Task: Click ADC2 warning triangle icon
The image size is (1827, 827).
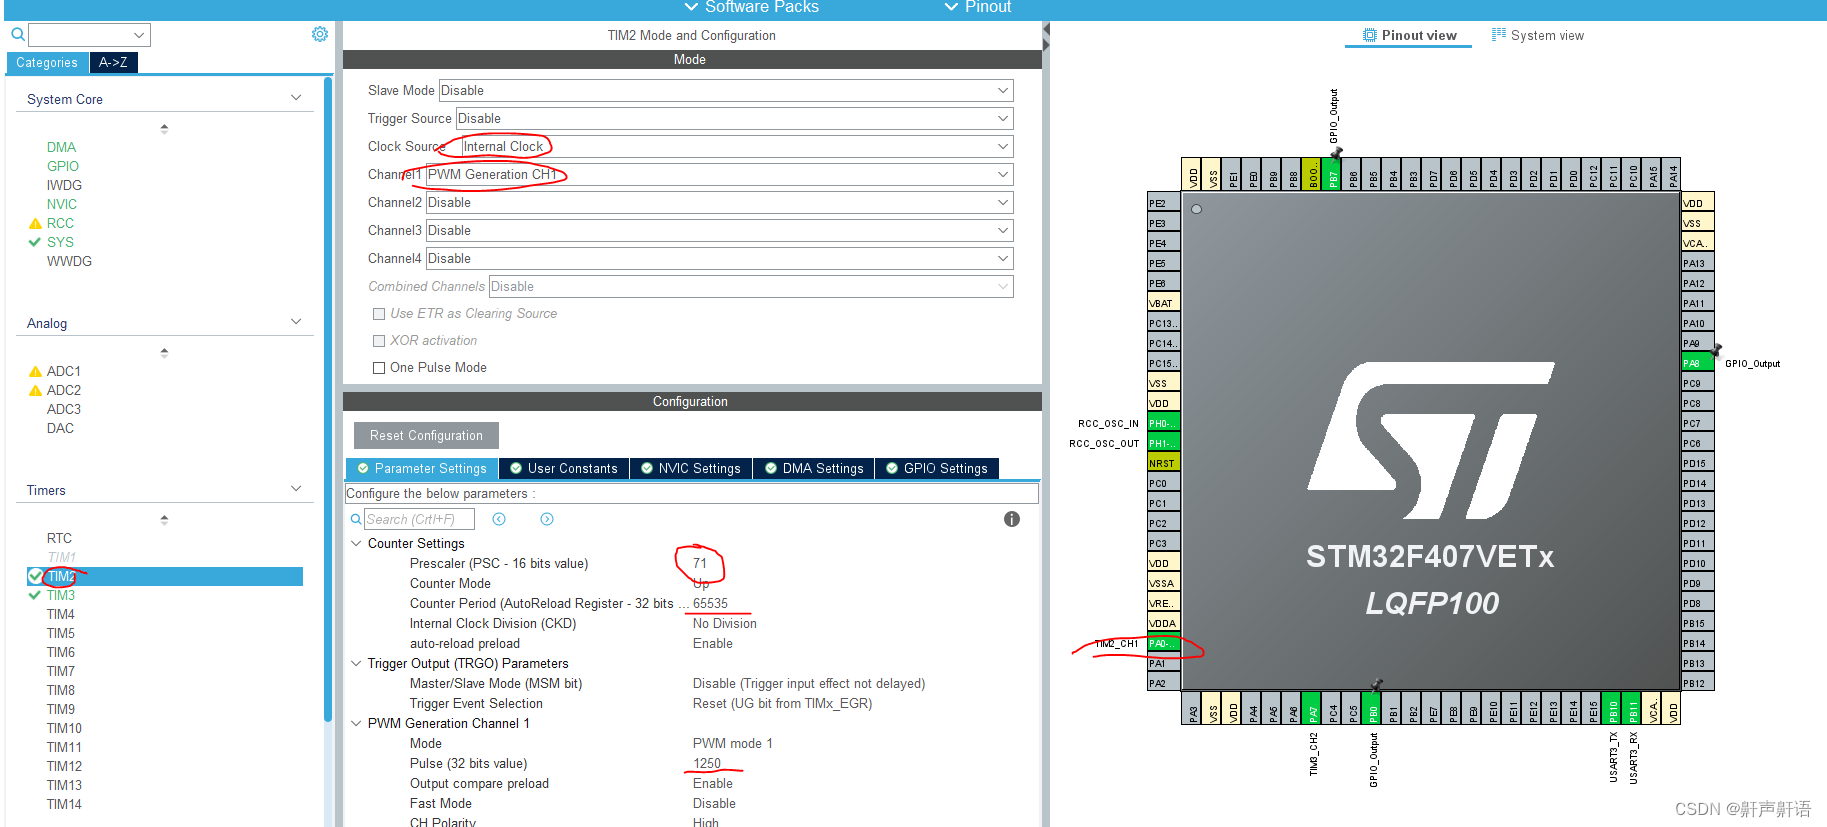Action: click(x=35, y=391)
